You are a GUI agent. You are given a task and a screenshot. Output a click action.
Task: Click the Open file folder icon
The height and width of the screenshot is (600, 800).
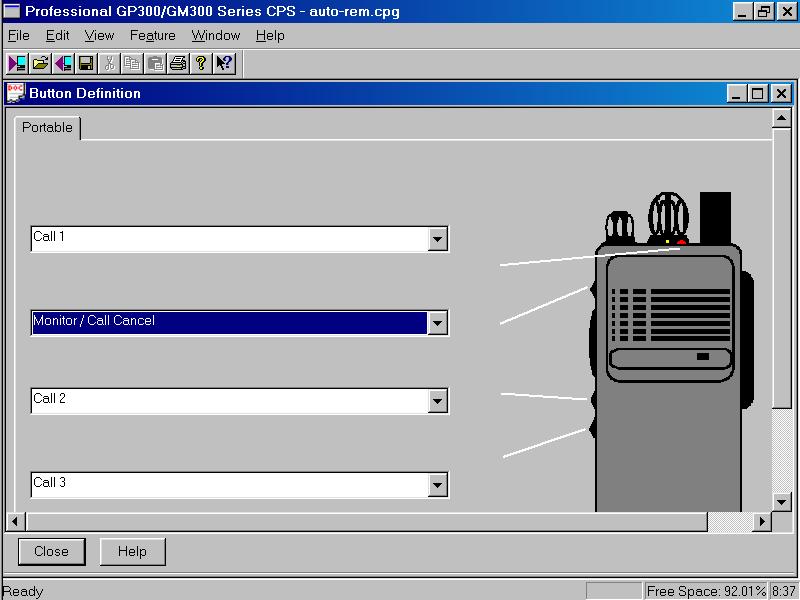[40, 64]
